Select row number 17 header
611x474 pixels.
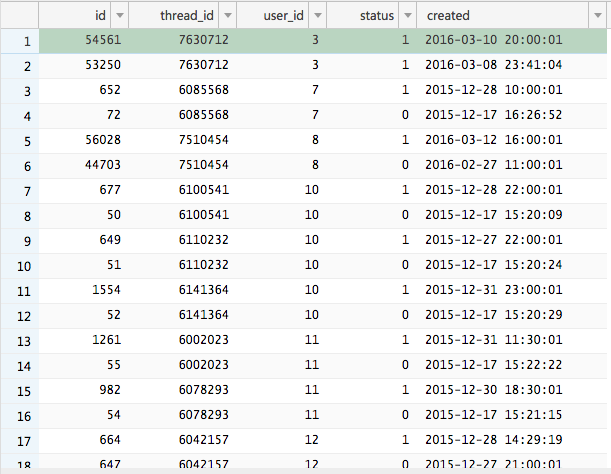point(20,441)
